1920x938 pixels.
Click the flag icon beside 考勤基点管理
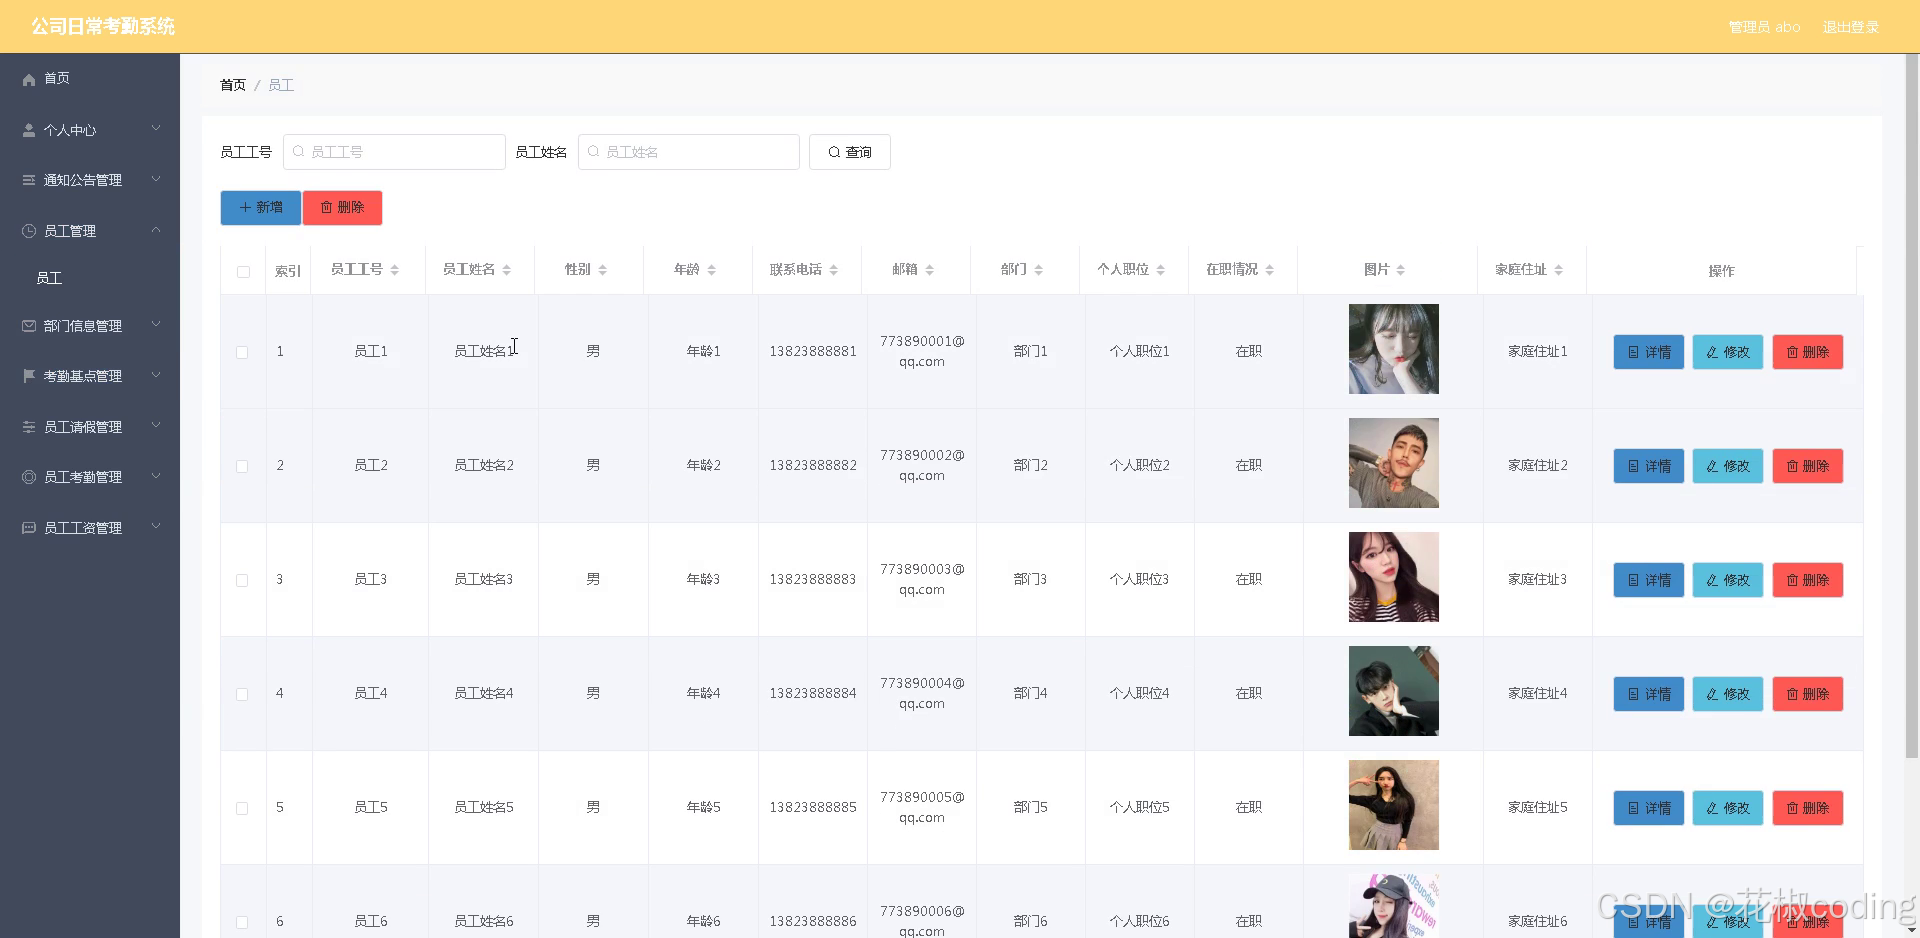29,376
